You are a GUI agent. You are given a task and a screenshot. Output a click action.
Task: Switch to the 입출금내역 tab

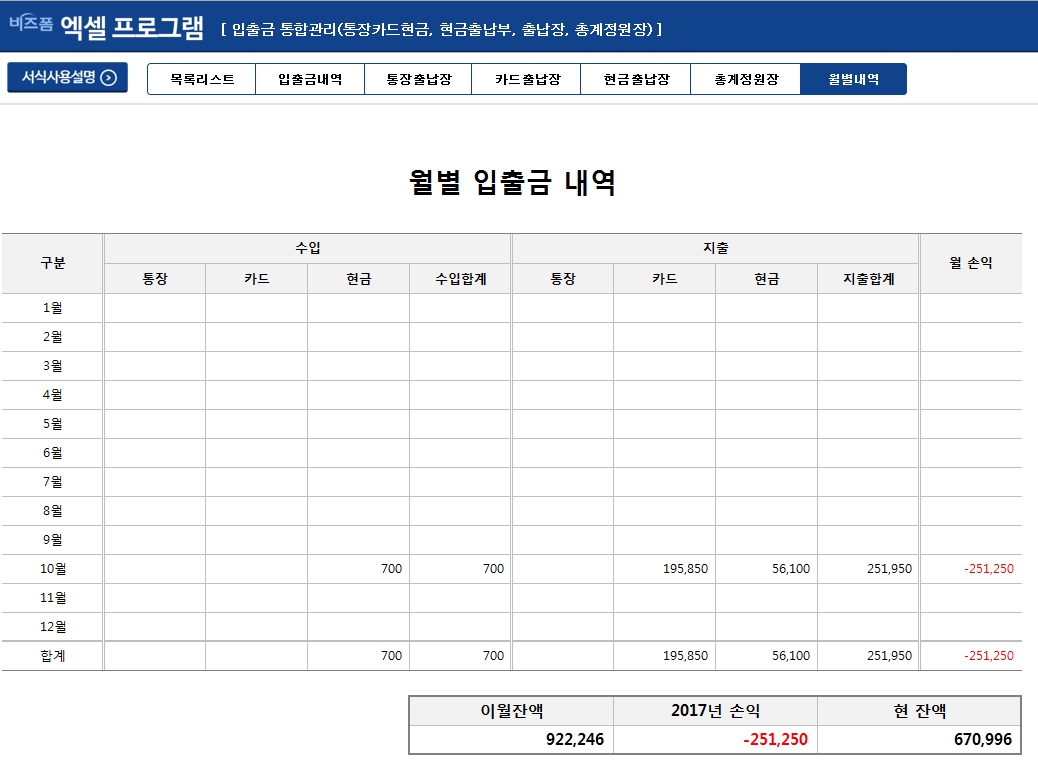click(310, 79)
